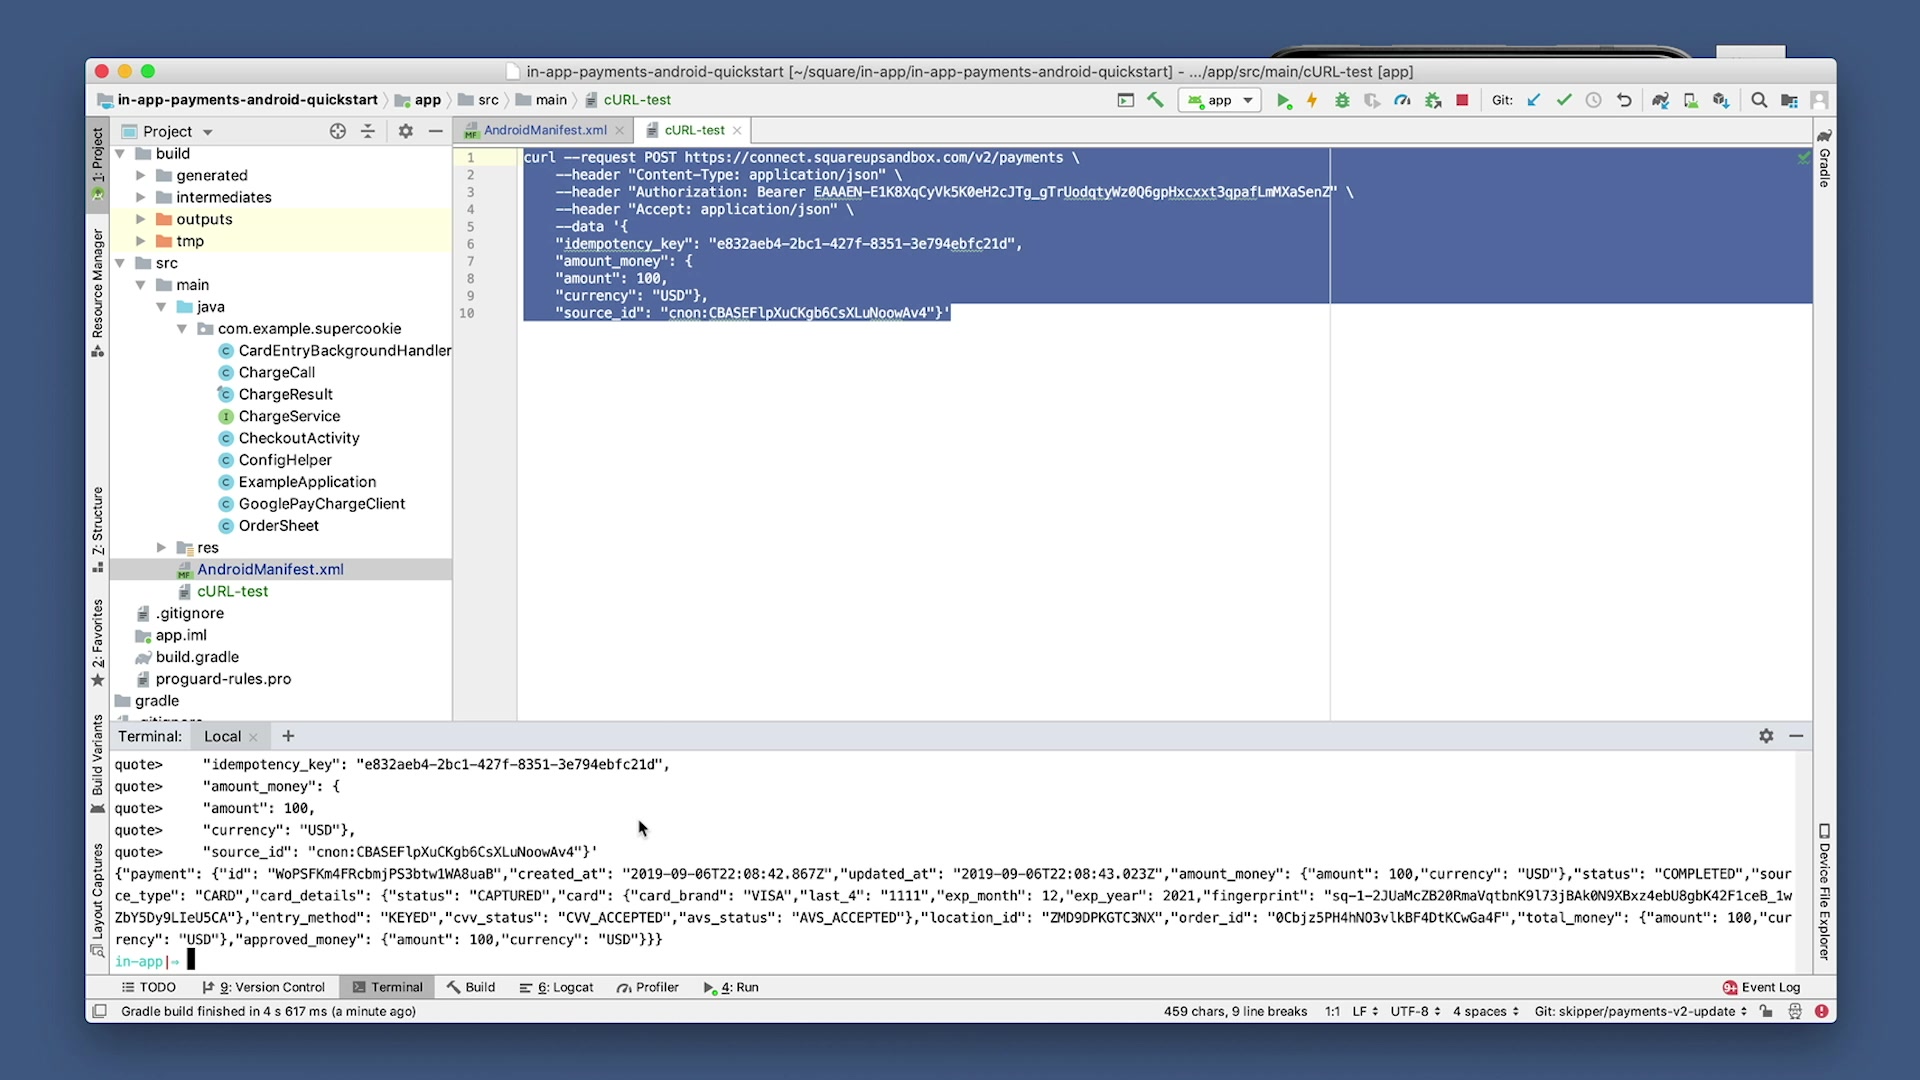The width and height of the screenshot is (1920, 1080).
Task: Open the app run configuration dropdown
Action: [1220, 100]
